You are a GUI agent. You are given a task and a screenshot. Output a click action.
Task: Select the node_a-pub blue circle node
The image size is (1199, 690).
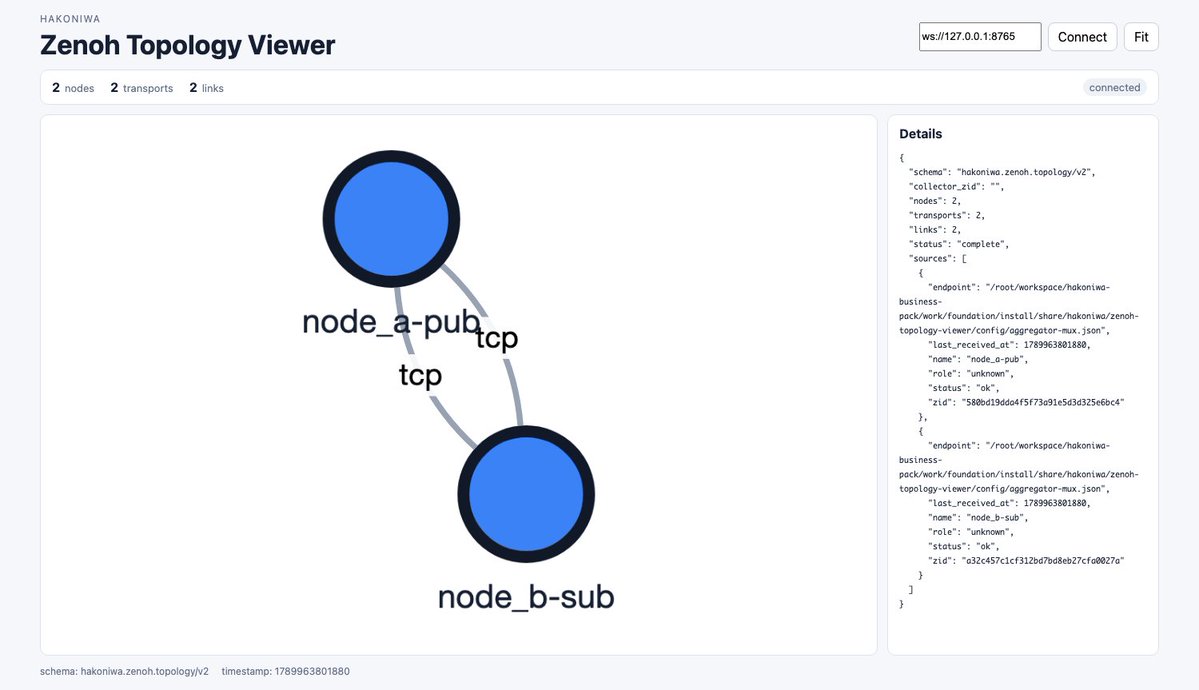[x=391, y=219]
